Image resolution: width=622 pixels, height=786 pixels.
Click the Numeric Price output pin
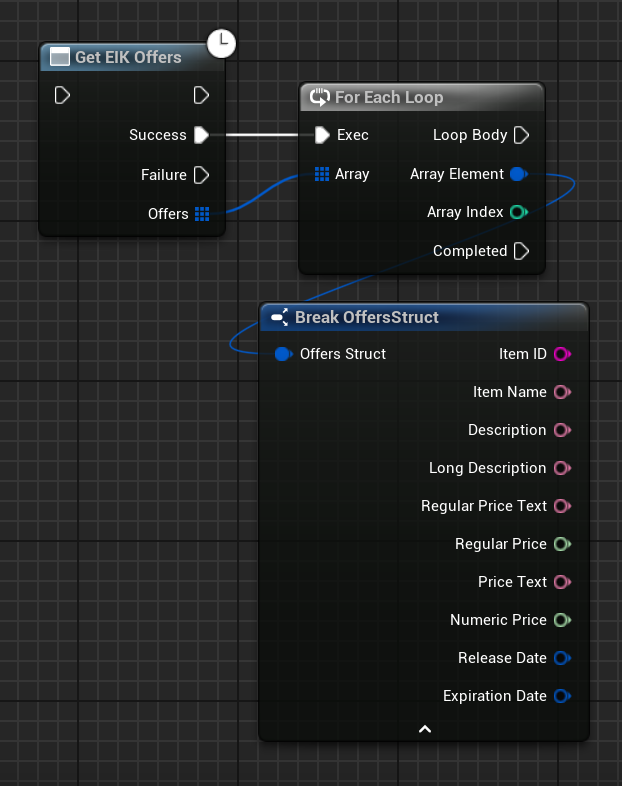[561, 620]
